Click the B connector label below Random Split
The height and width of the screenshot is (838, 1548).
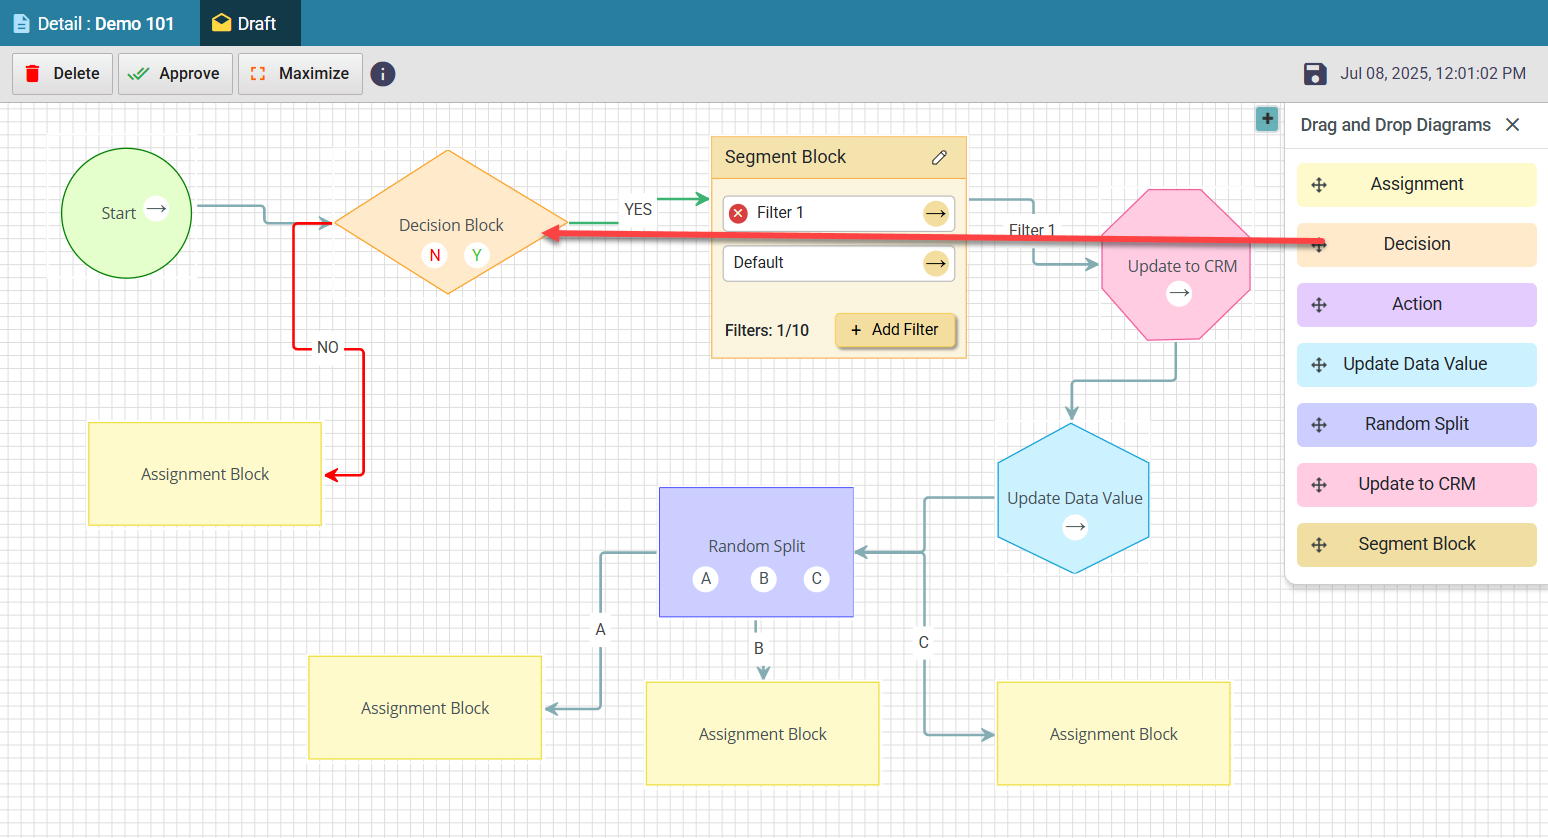[759, 649]
